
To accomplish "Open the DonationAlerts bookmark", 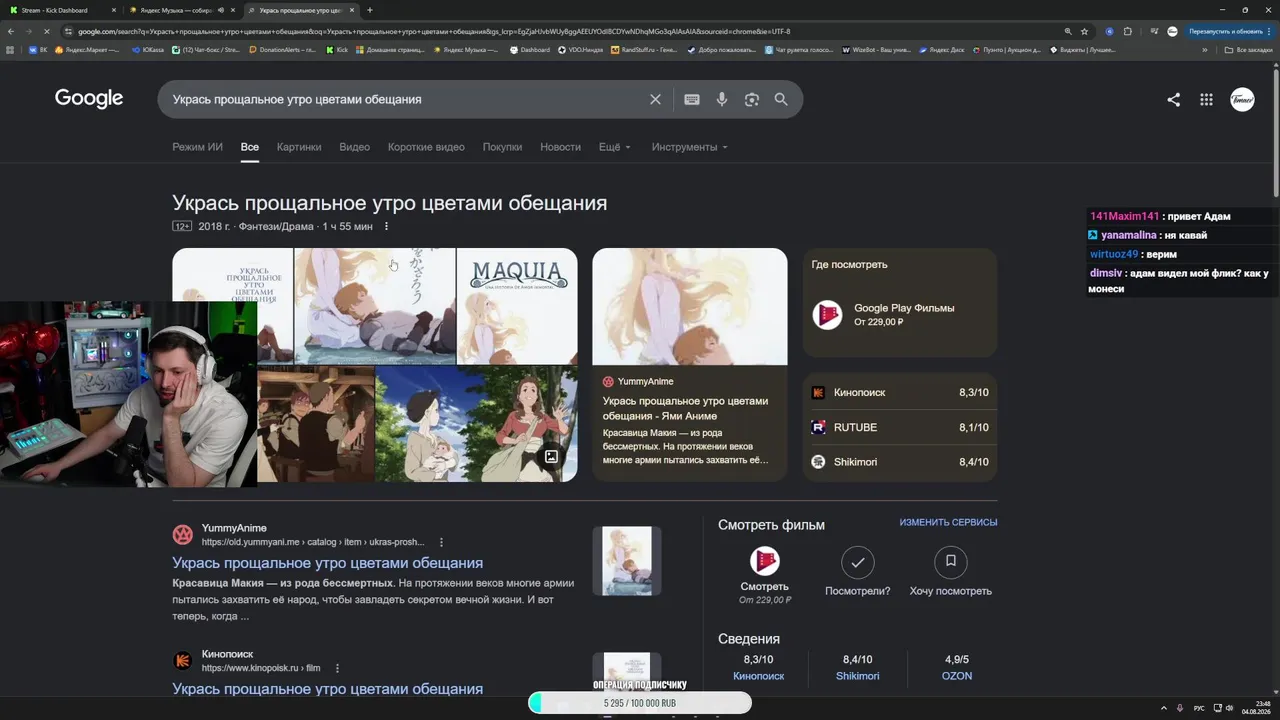I will [x=283, y=50].
